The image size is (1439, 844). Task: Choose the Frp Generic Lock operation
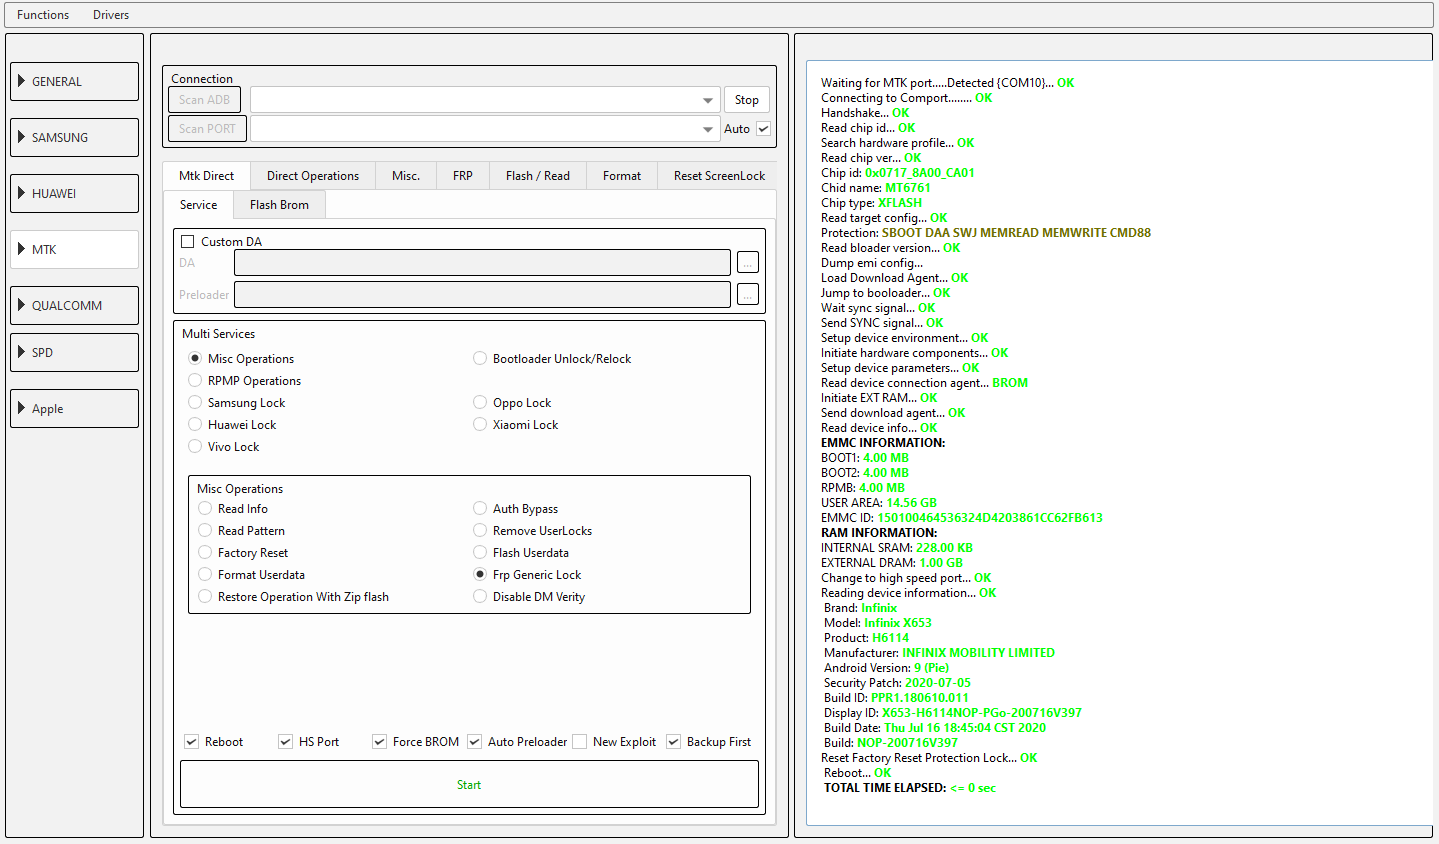point(480,575)
